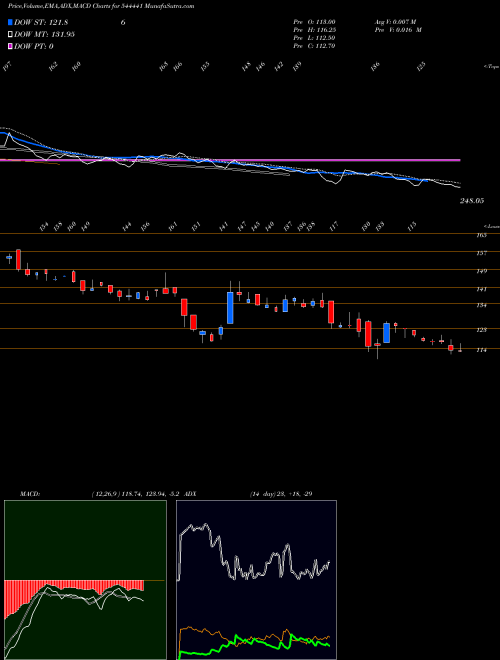Click the 149 price axis label
The height and width of the screenshot is (660, 500).
[481, 271]
